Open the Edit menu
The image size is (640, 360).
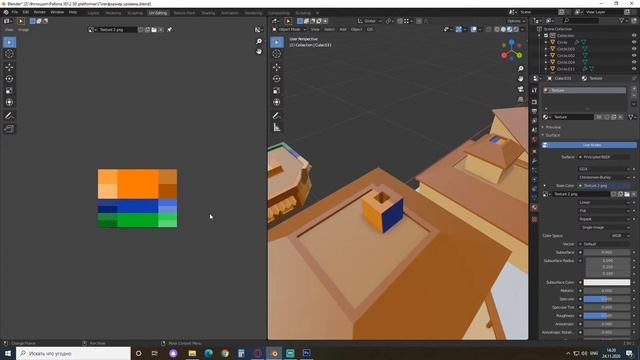point(26,12)
